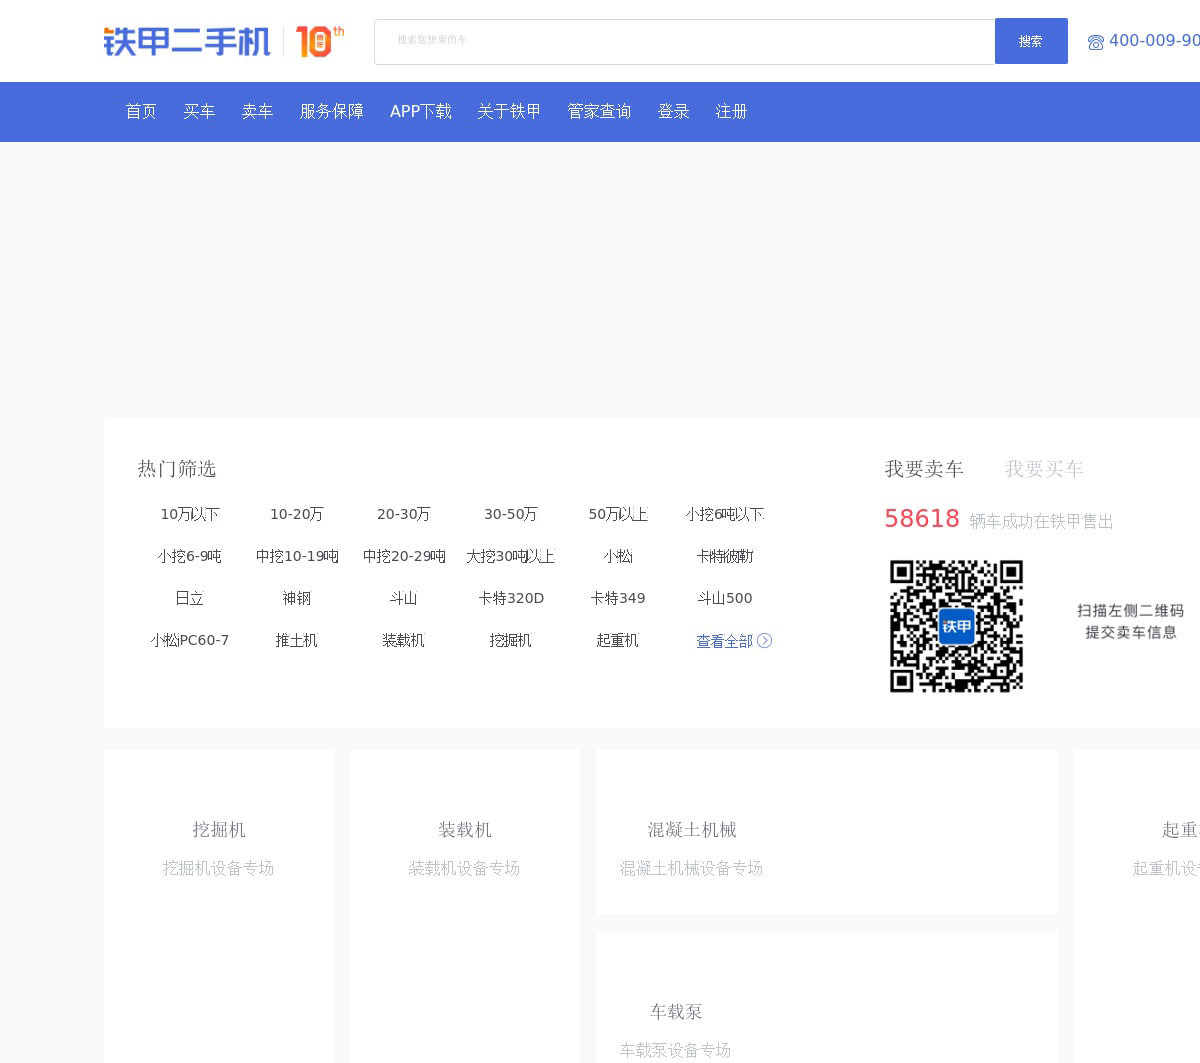Click the 10th anniversary badge icon

(319, 42)
